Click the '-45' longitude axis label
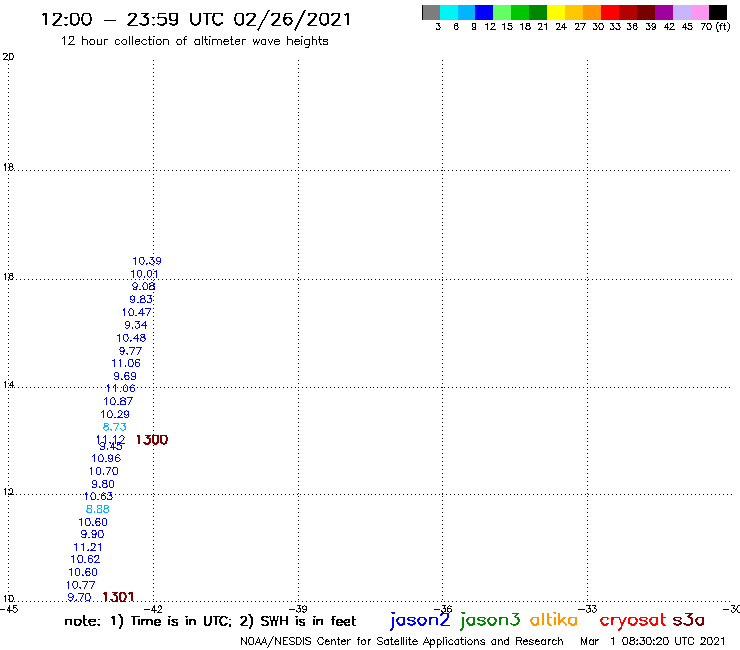Image resolution: width=740 pixels, height=650 pixels. pyautogui.click(x=9, y=609)
